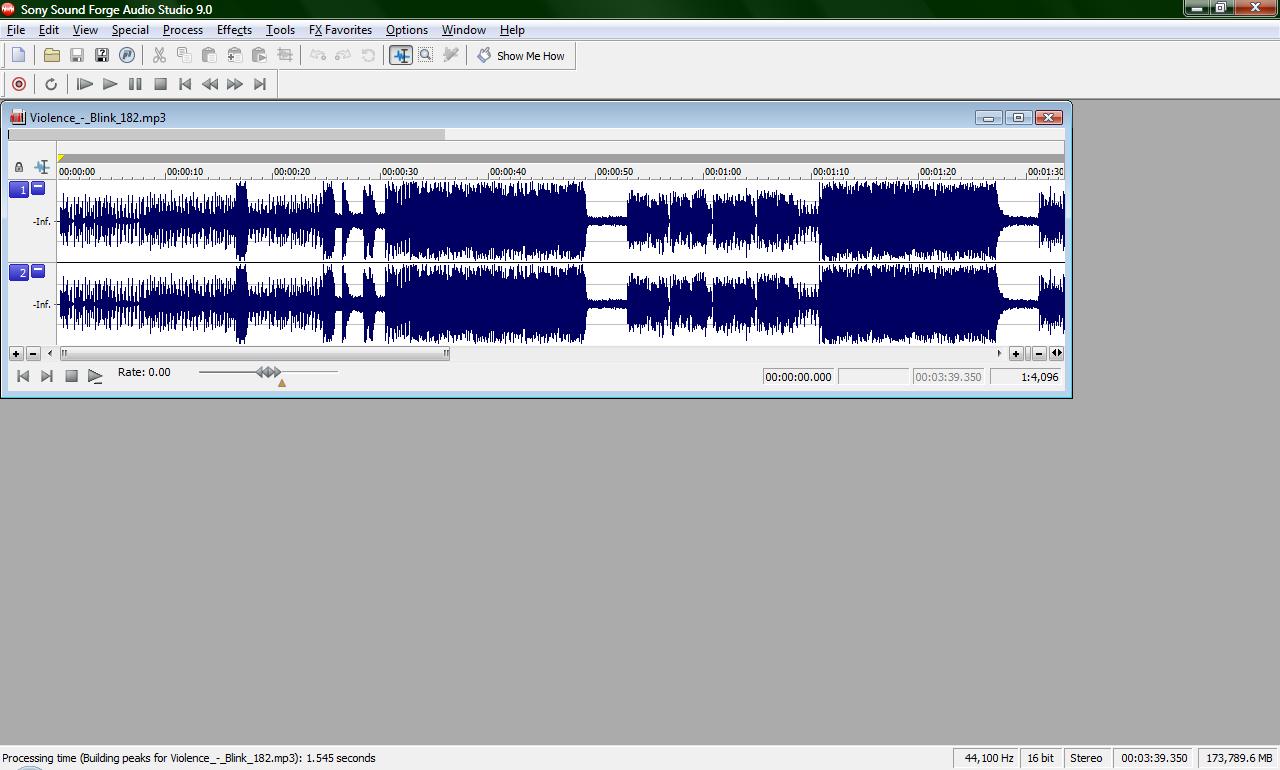The width and height of the screenshot is (1280, 770).
Task: Click Play in transport toolbar
Action: pos(110,84)
